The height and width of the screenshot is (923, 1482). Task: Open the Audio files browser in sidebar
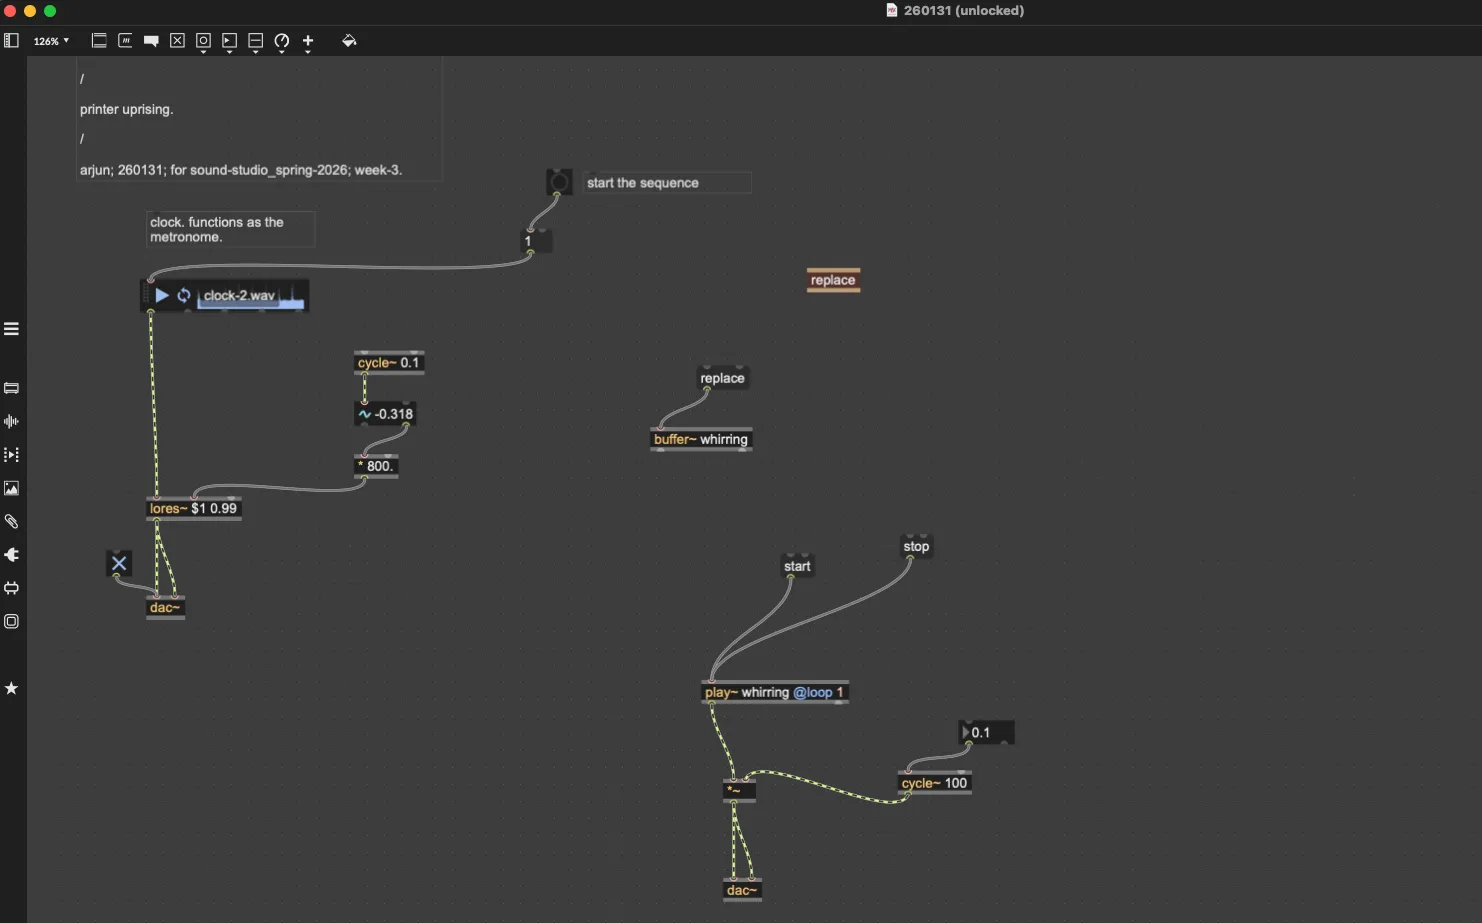[x=12, y=422]
